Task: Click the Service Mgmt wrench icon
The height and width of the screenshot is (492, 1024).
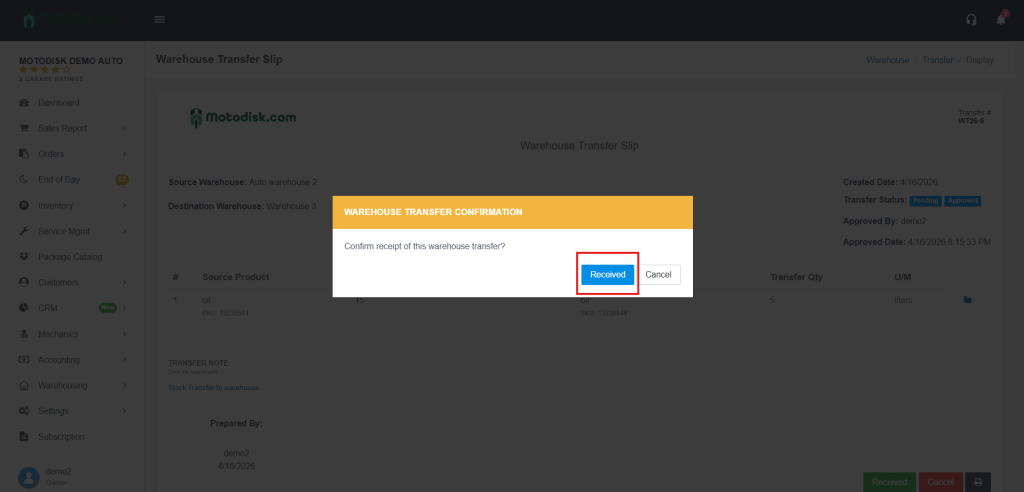Action: [24, 231]
